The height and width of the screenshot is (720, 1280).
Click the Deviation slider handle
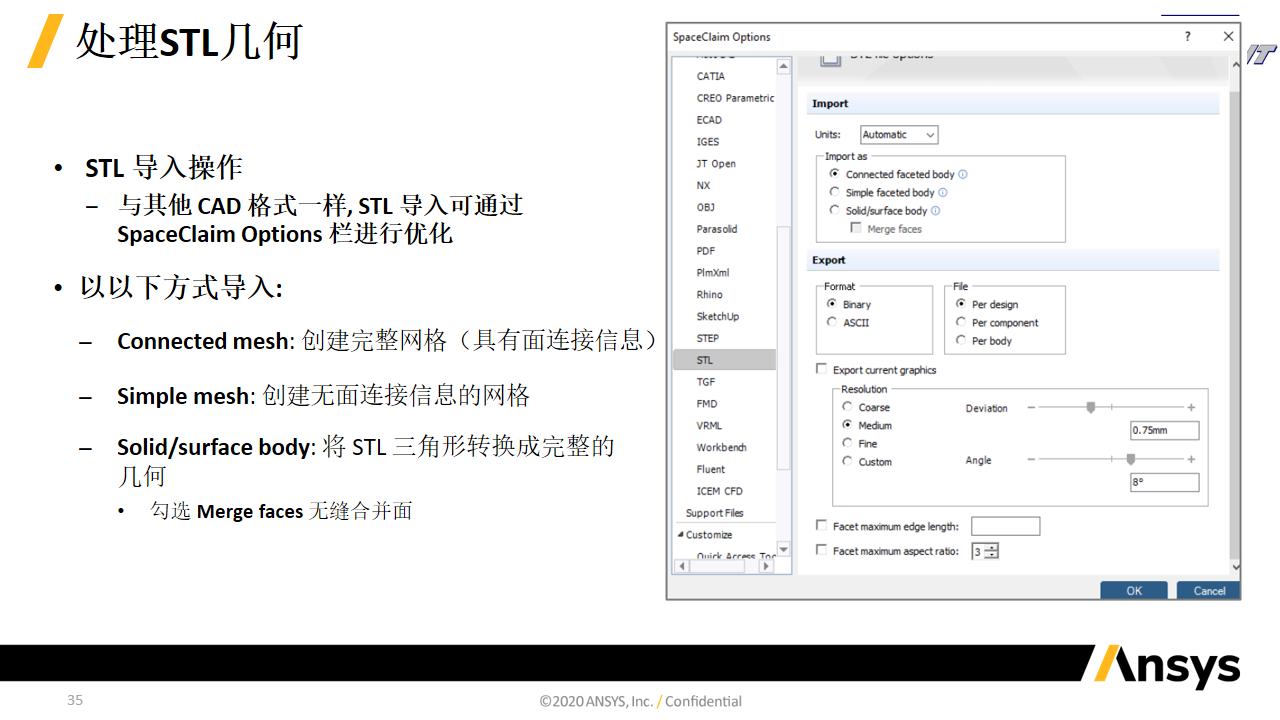coord(1091,407)
